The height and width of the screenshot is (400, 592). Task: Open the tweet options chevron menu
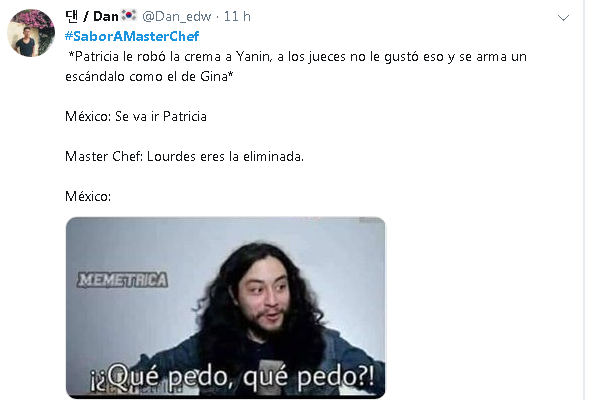click(x=563, y=18)
